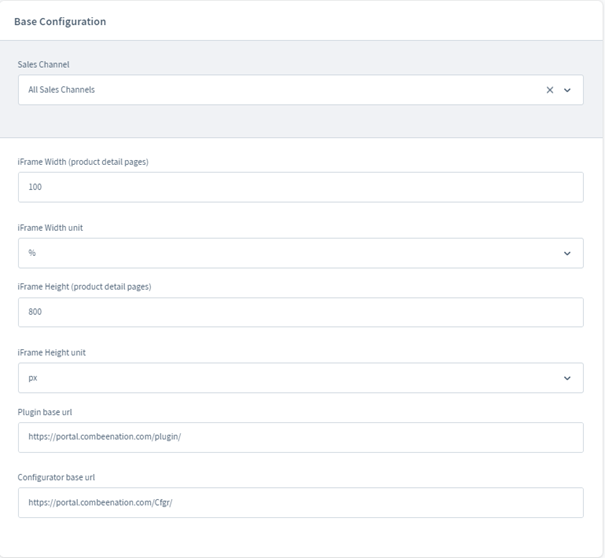Clear the Sales Channel selection with X

click(x=549, y=90)
